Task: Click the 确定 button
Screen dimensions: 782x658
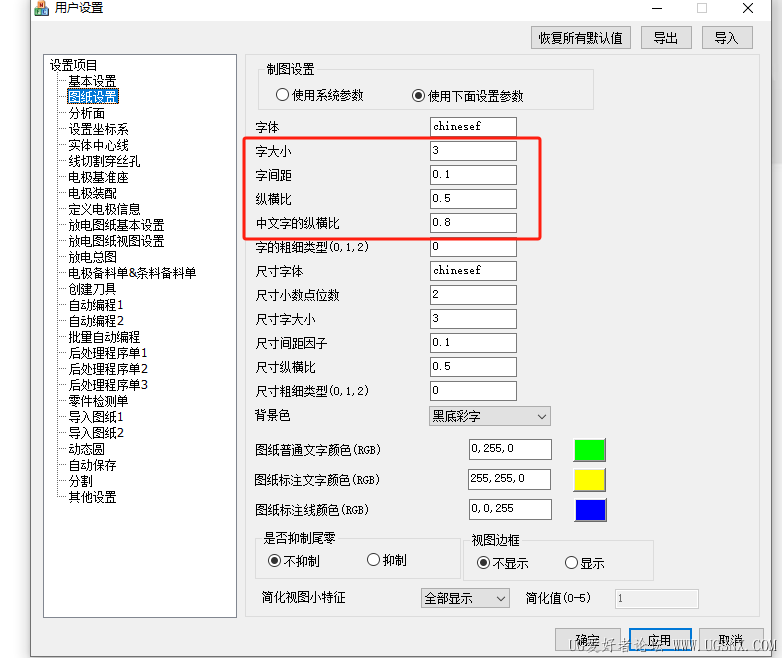Action: 588,640
